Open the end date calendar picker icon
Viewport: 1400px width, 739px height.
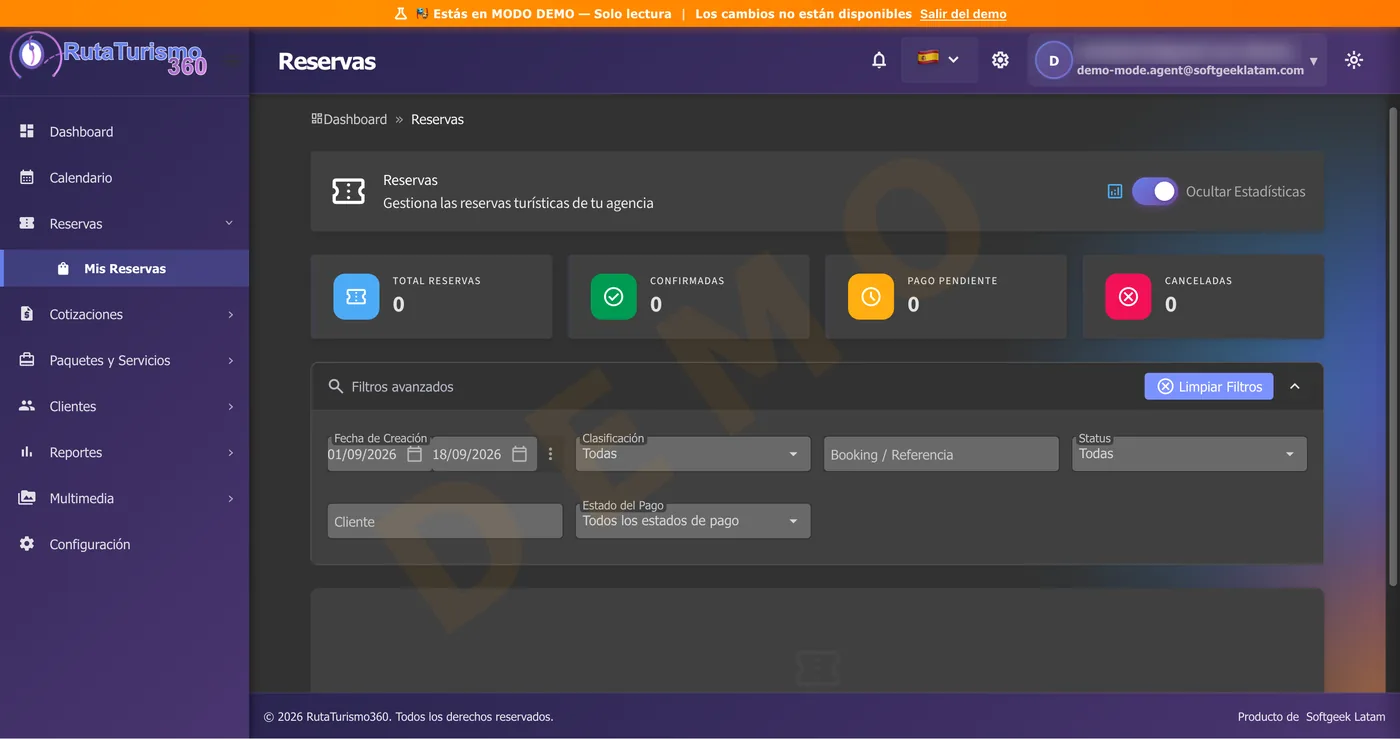click(519, 454)
